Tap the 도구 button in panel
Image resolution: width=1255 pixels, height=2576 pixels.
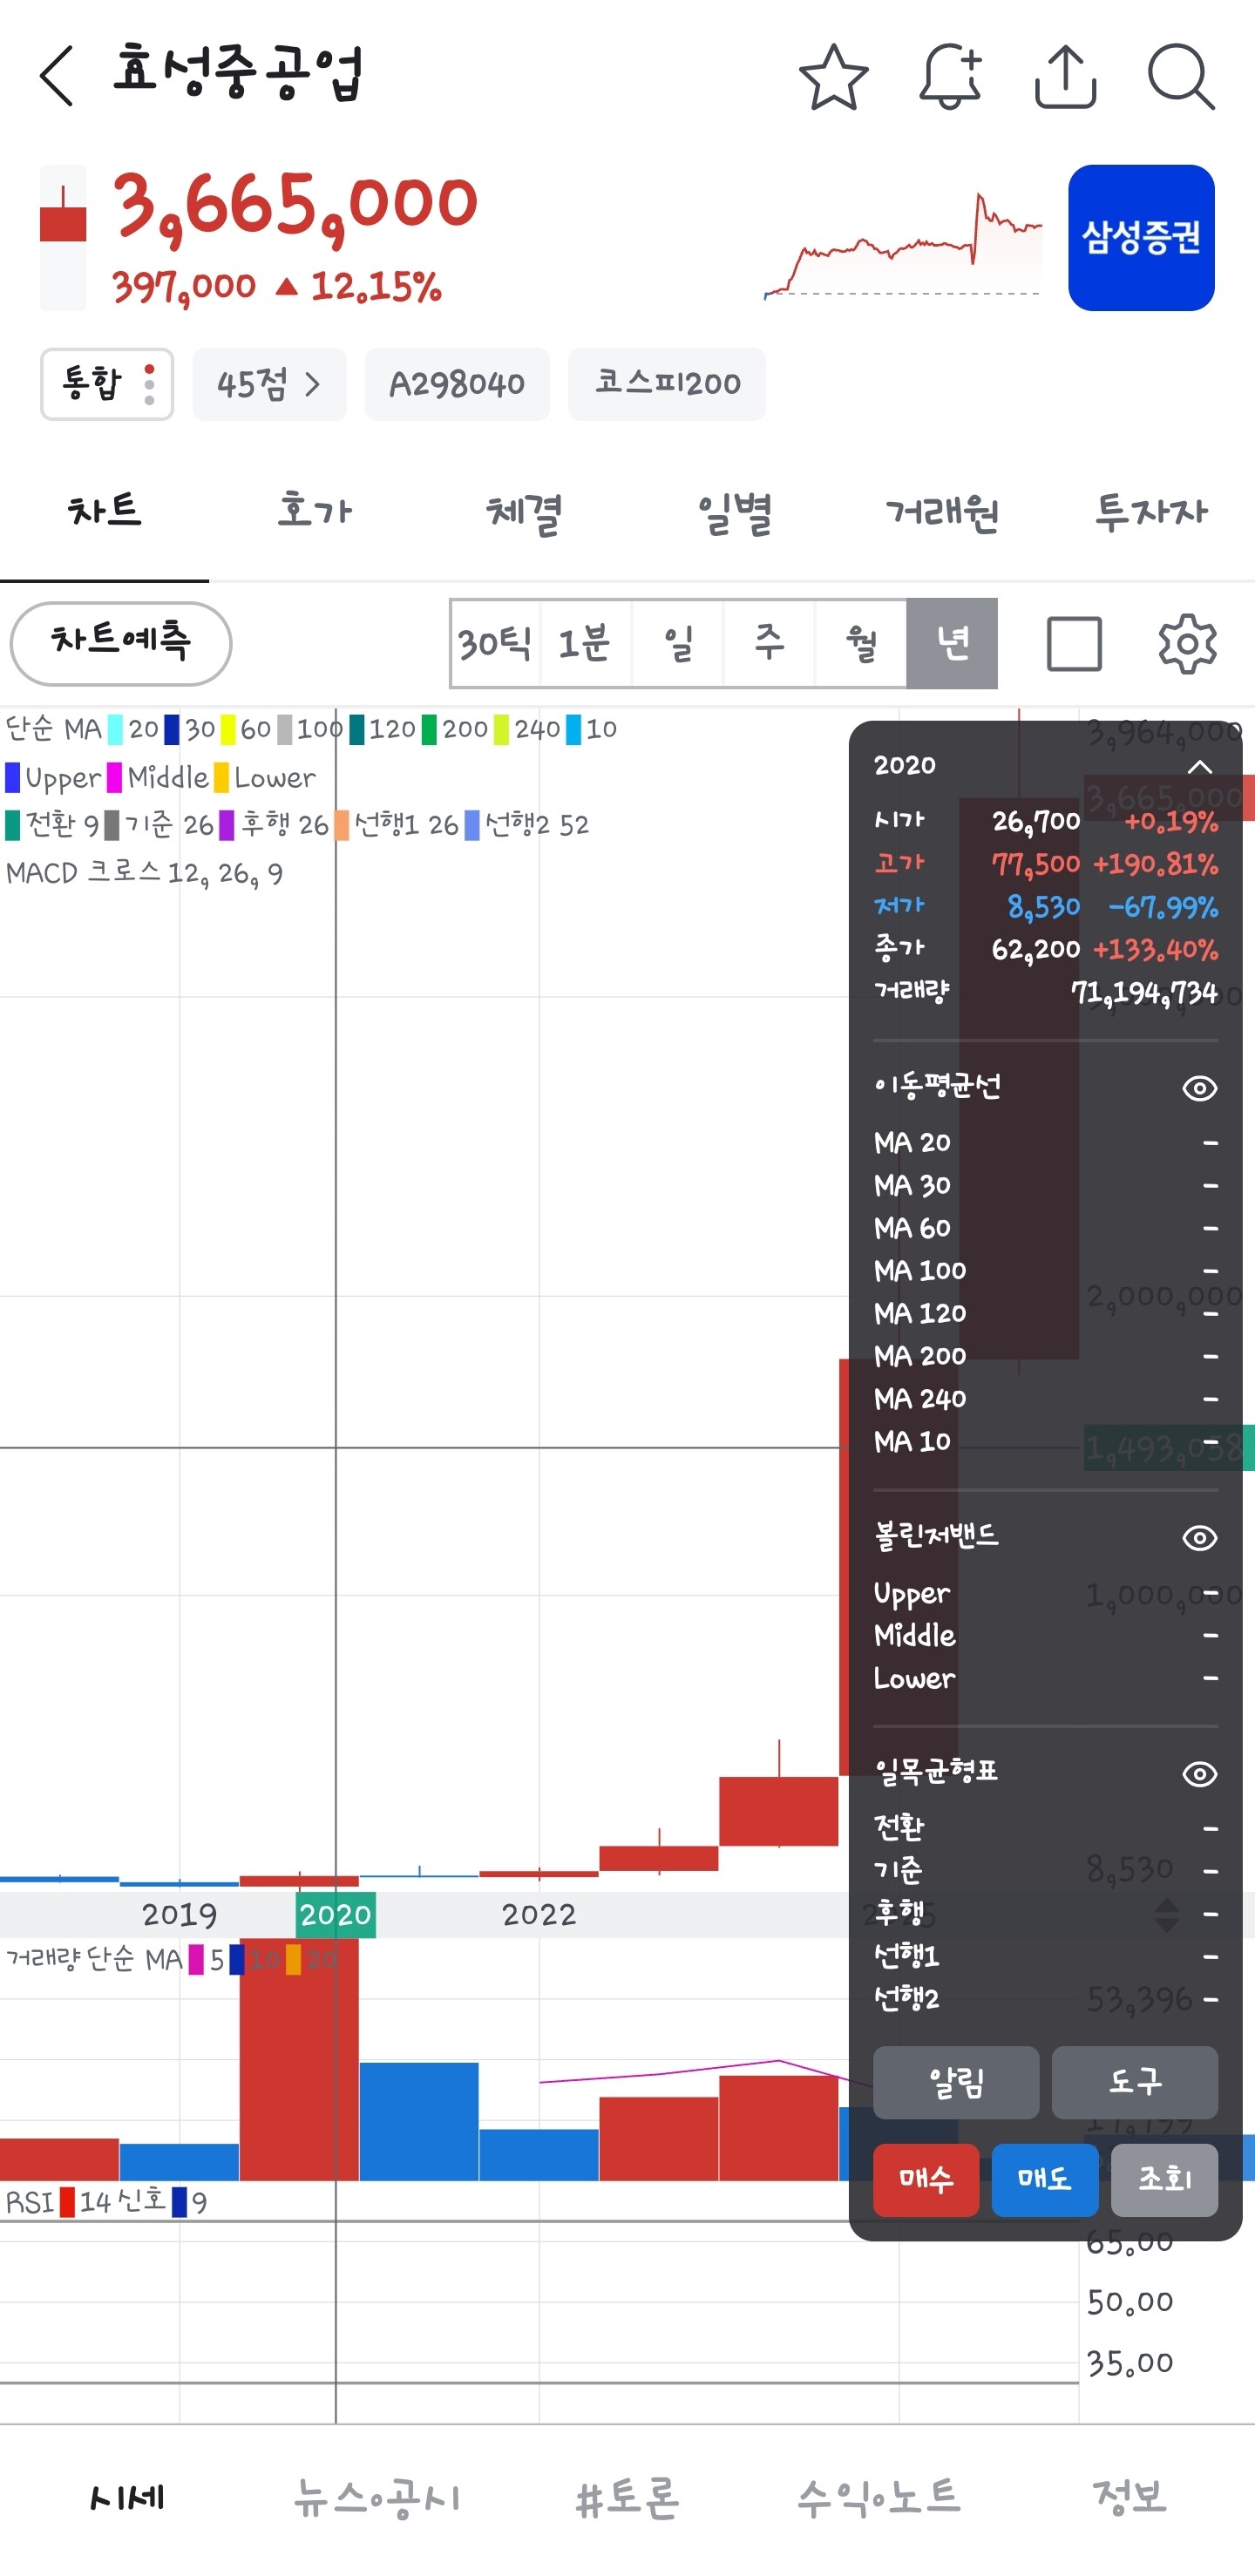[x=1134, y=2082]
